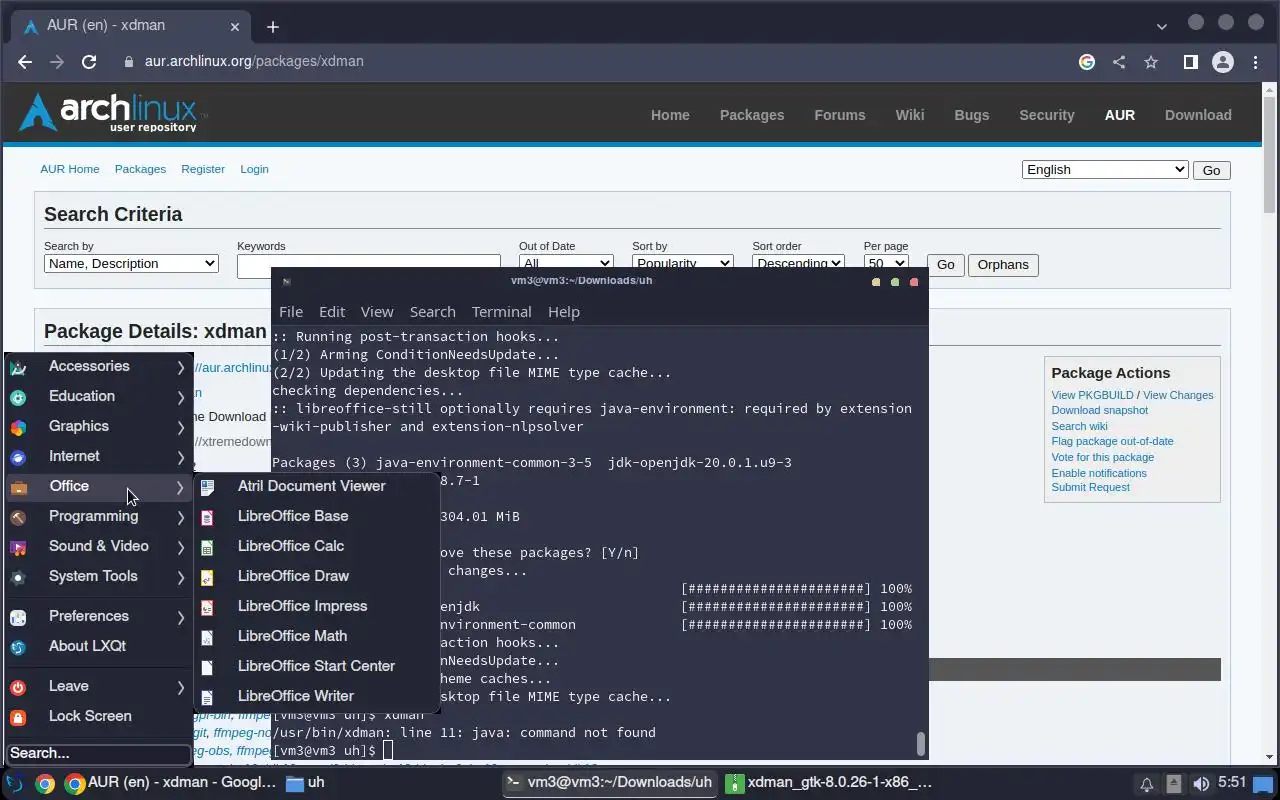Viewport: 1280px width, 800px height.
Task: Click the Register link
Action: [203, 169]
